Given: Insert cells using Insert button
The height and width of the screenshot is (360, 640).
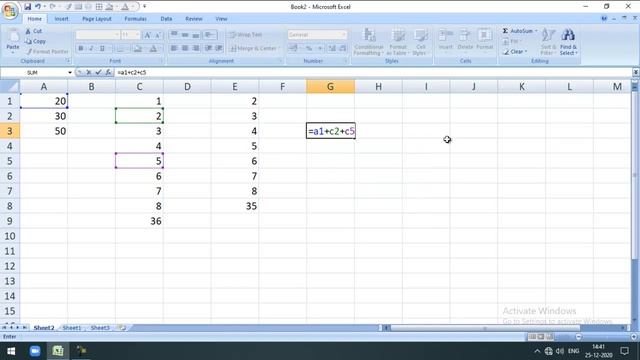Looking at the screenshot, I should tap(446, 40).
